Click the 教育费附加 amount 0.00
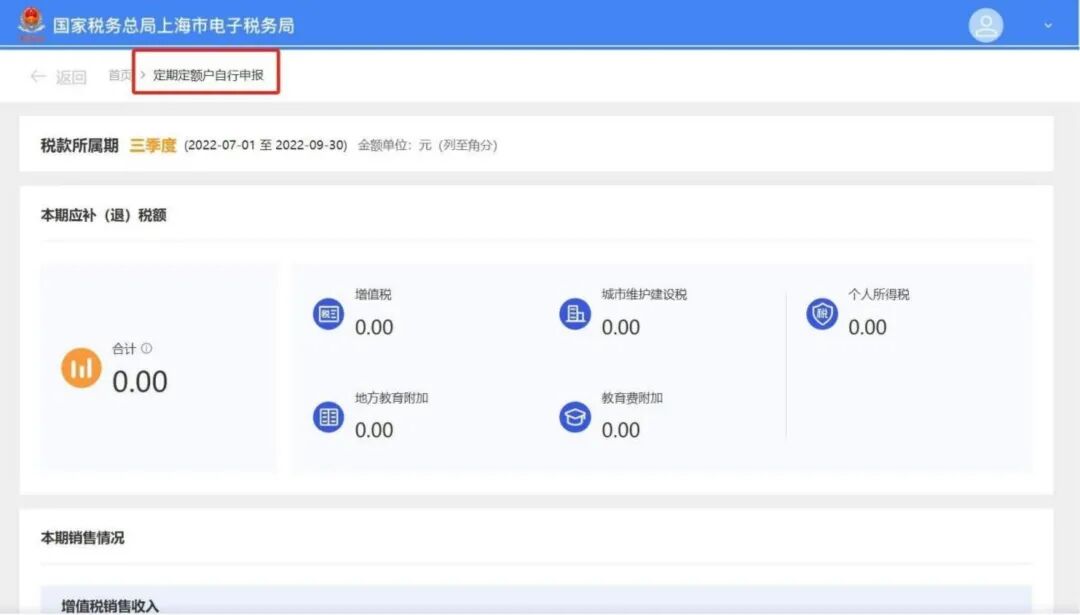The image size is (1080, 615). [621, 430]
